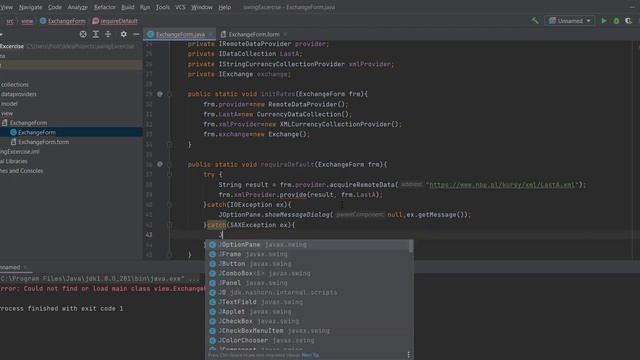
Task: Click the requireDefault breadcrumb
Action: (115, 21)
